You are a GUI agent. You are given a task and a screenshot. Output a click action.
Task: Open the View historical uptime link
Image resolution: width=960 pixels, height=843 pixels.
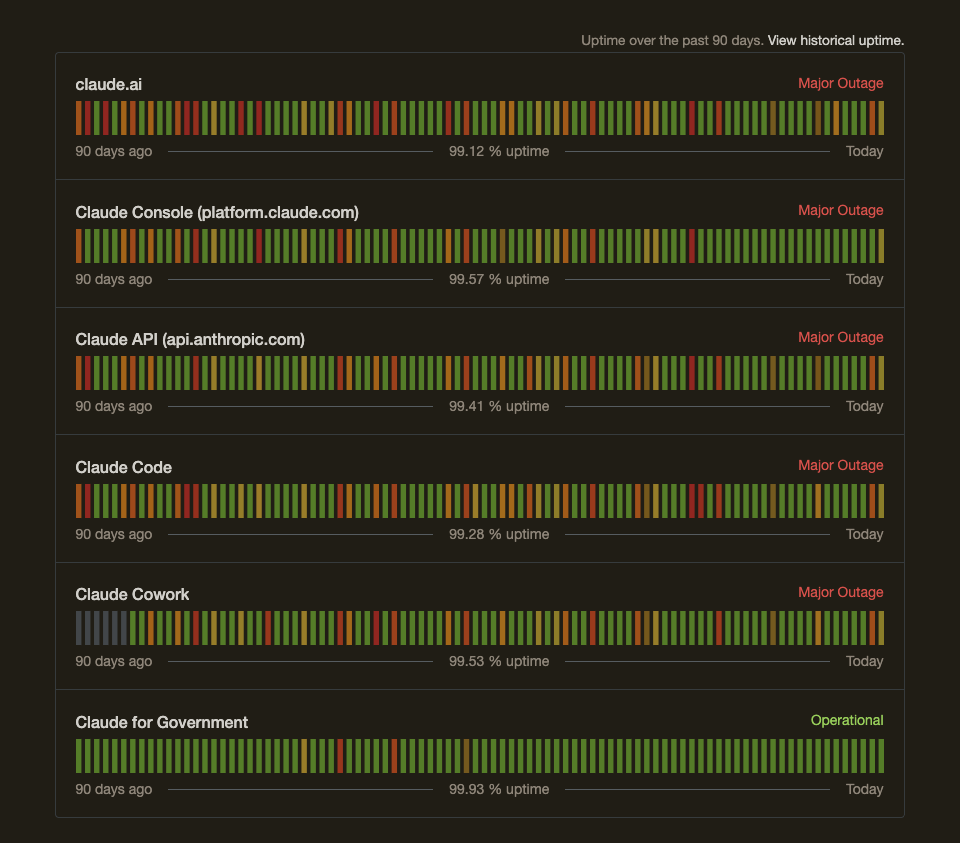point(836,40)
